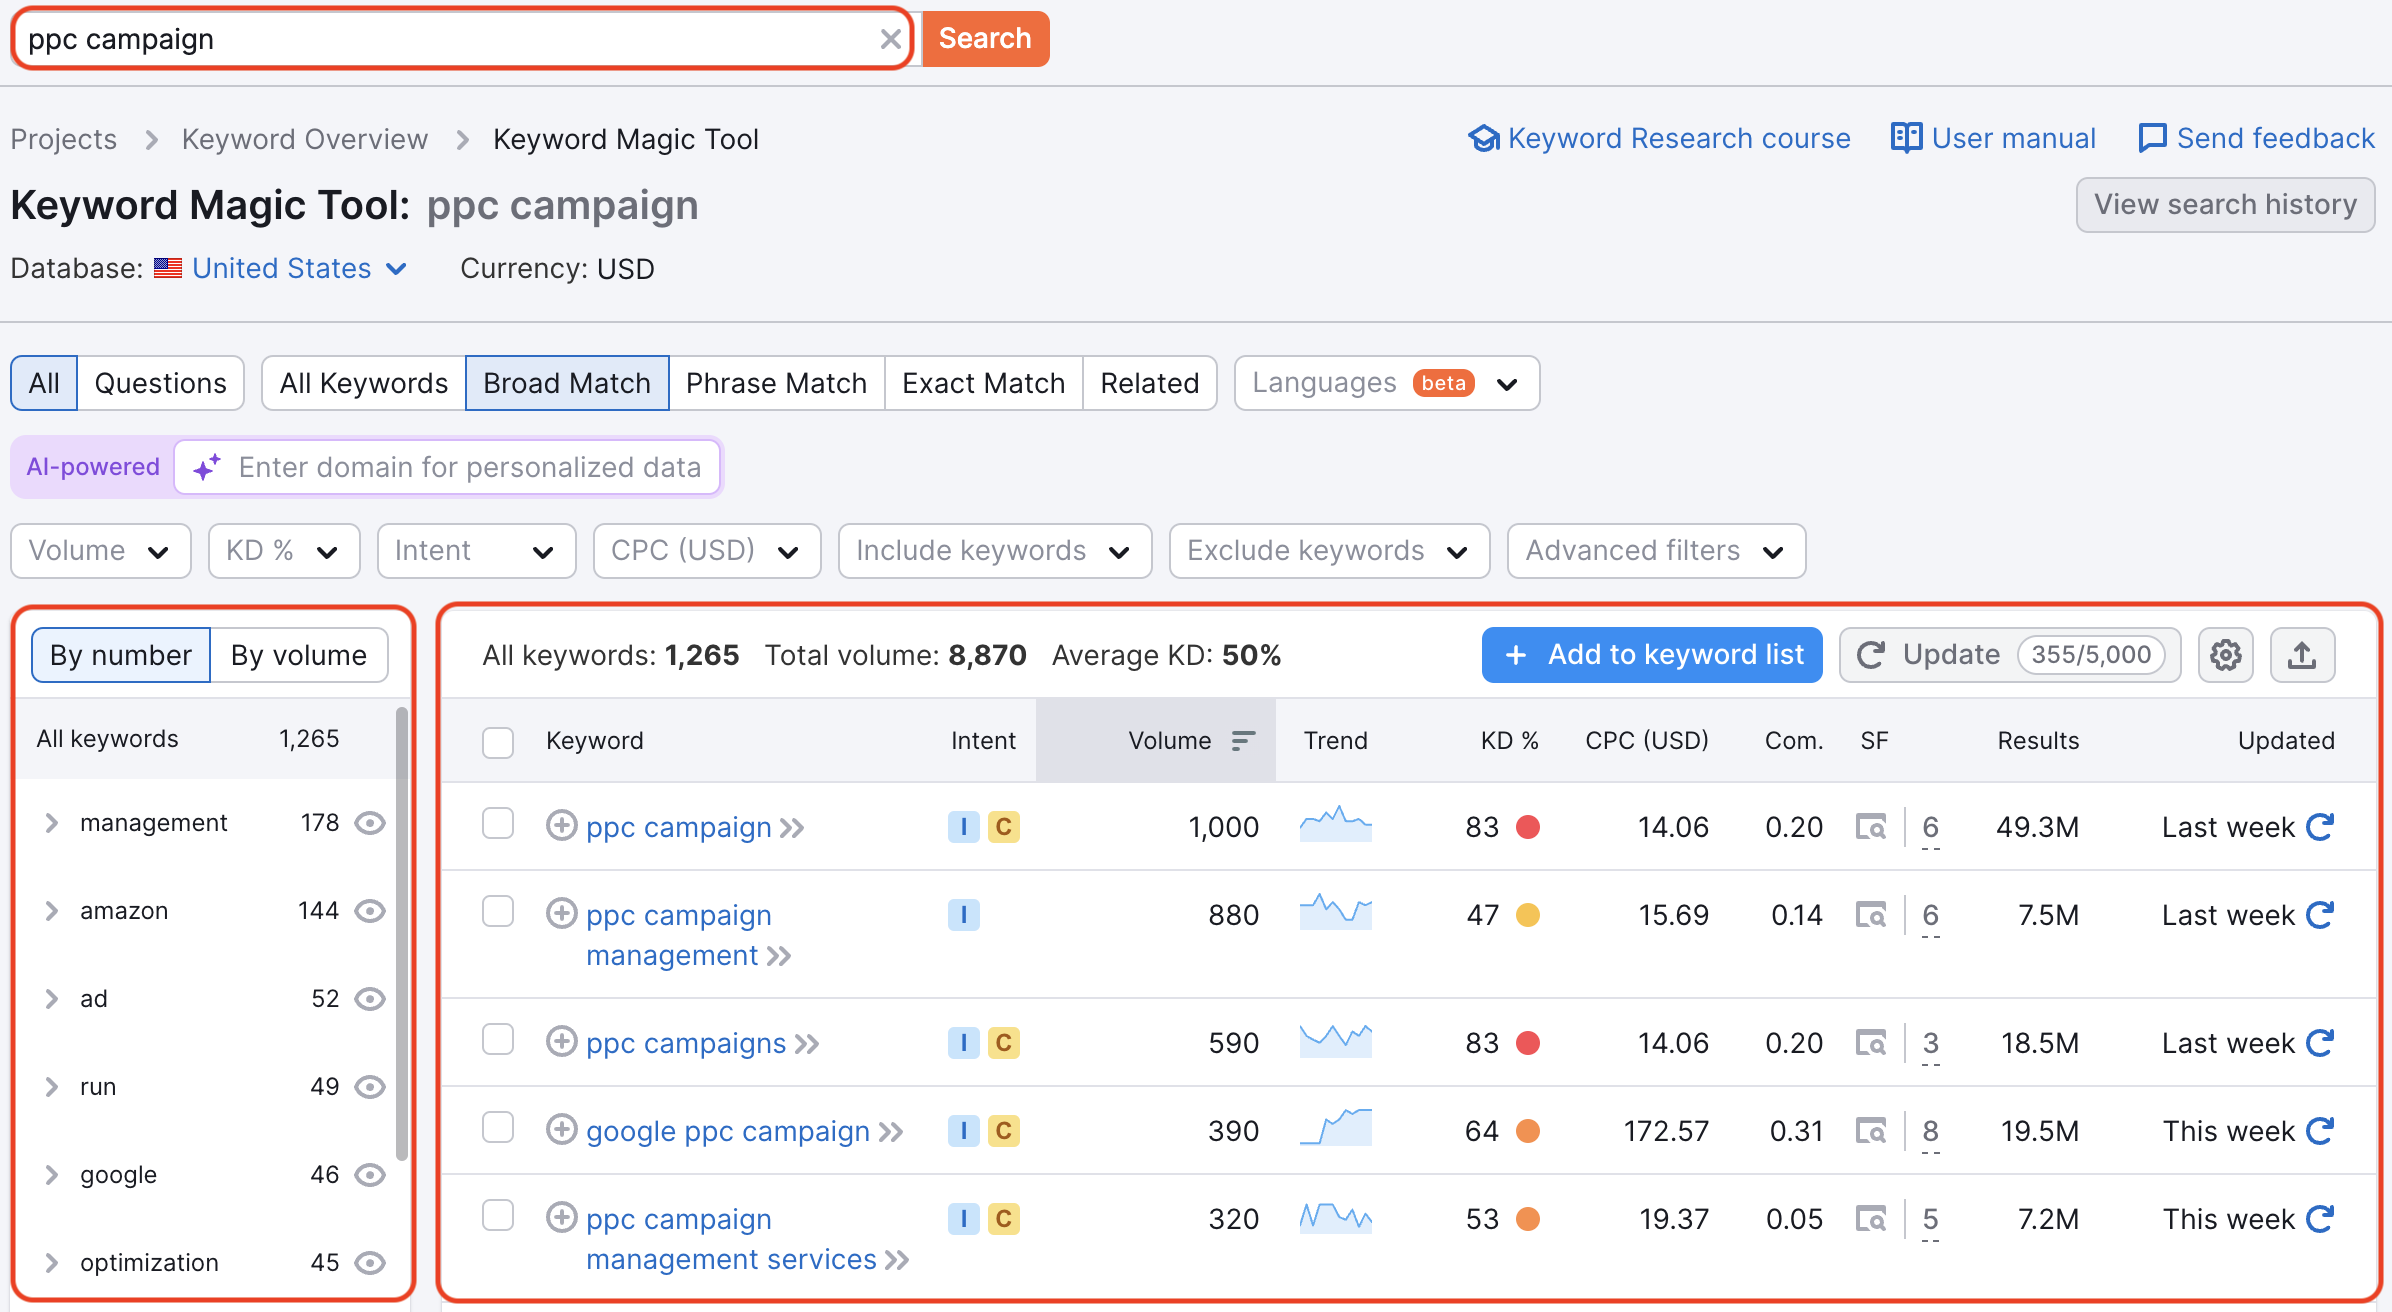
Task: Open Include keywords dropdown
Action: pyautogui.click(x=995, y=551)
